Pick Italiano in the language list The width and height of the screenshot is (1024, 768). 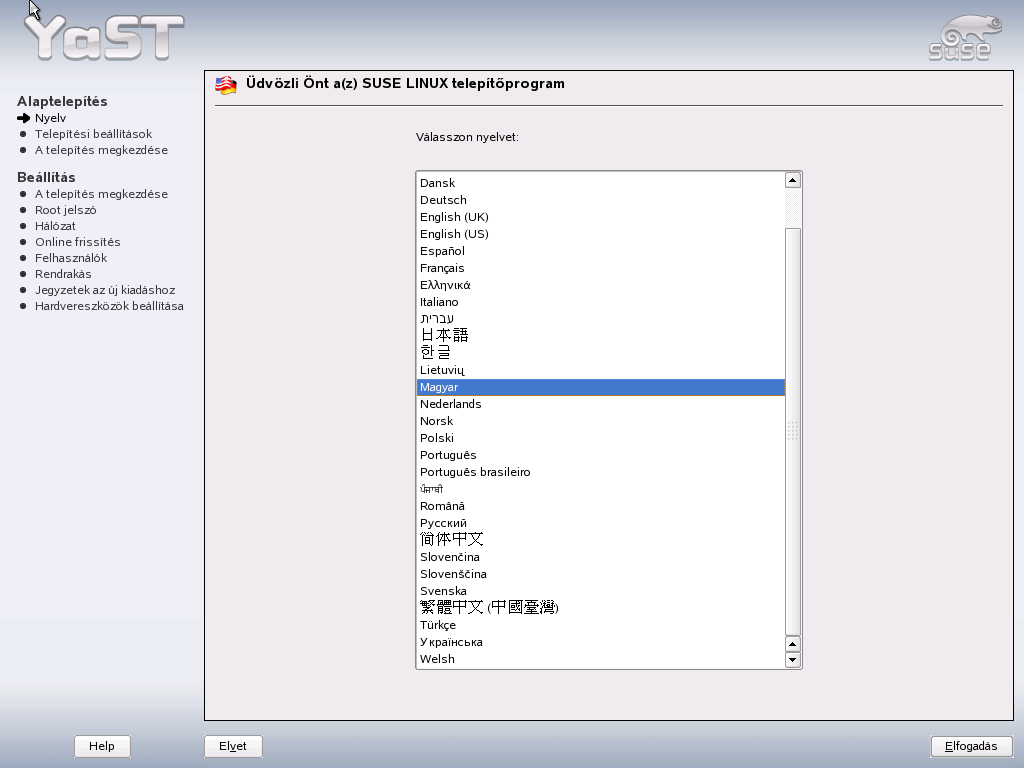coord(601,302)
